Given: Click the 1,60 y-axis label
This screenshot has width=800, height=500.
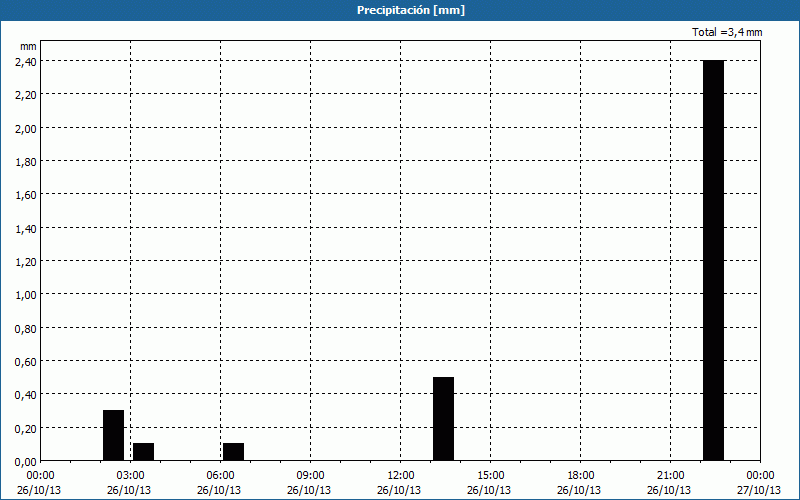Looking at the screenshot, I should coord(26,194).
